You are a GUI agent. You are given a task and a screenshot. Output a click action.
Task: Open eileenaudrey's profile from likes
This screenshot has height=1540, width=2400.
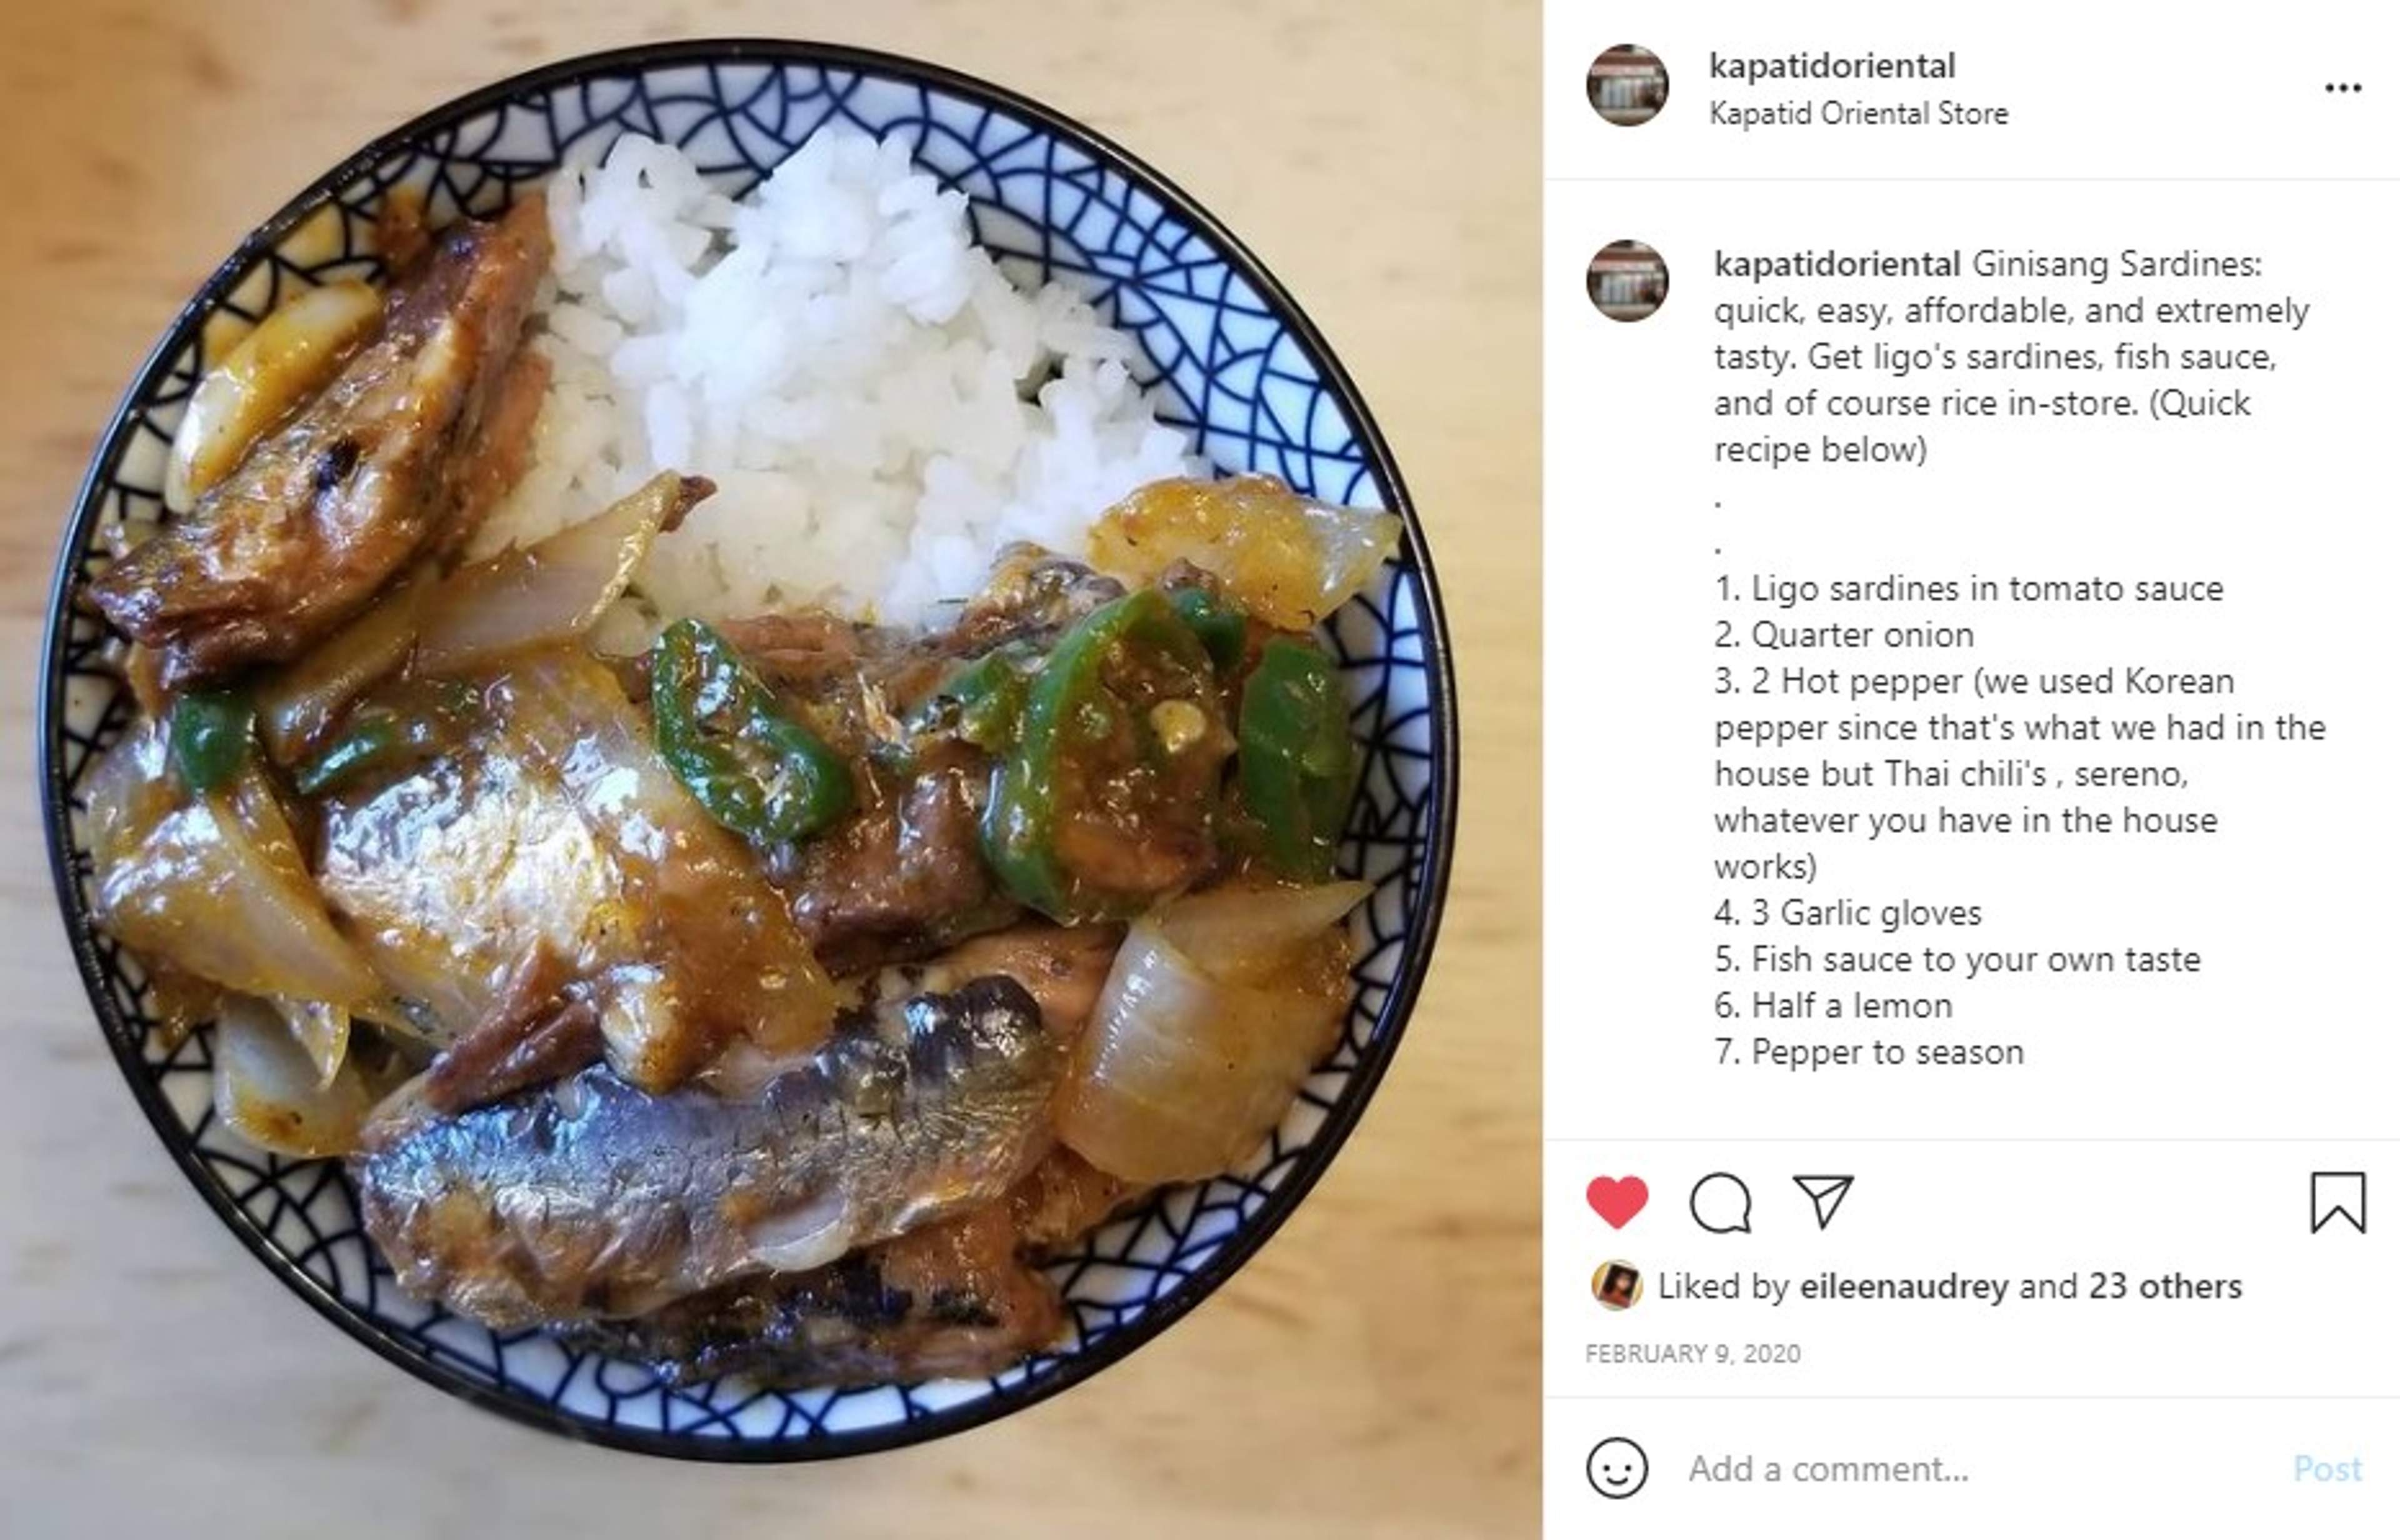1903,1286
